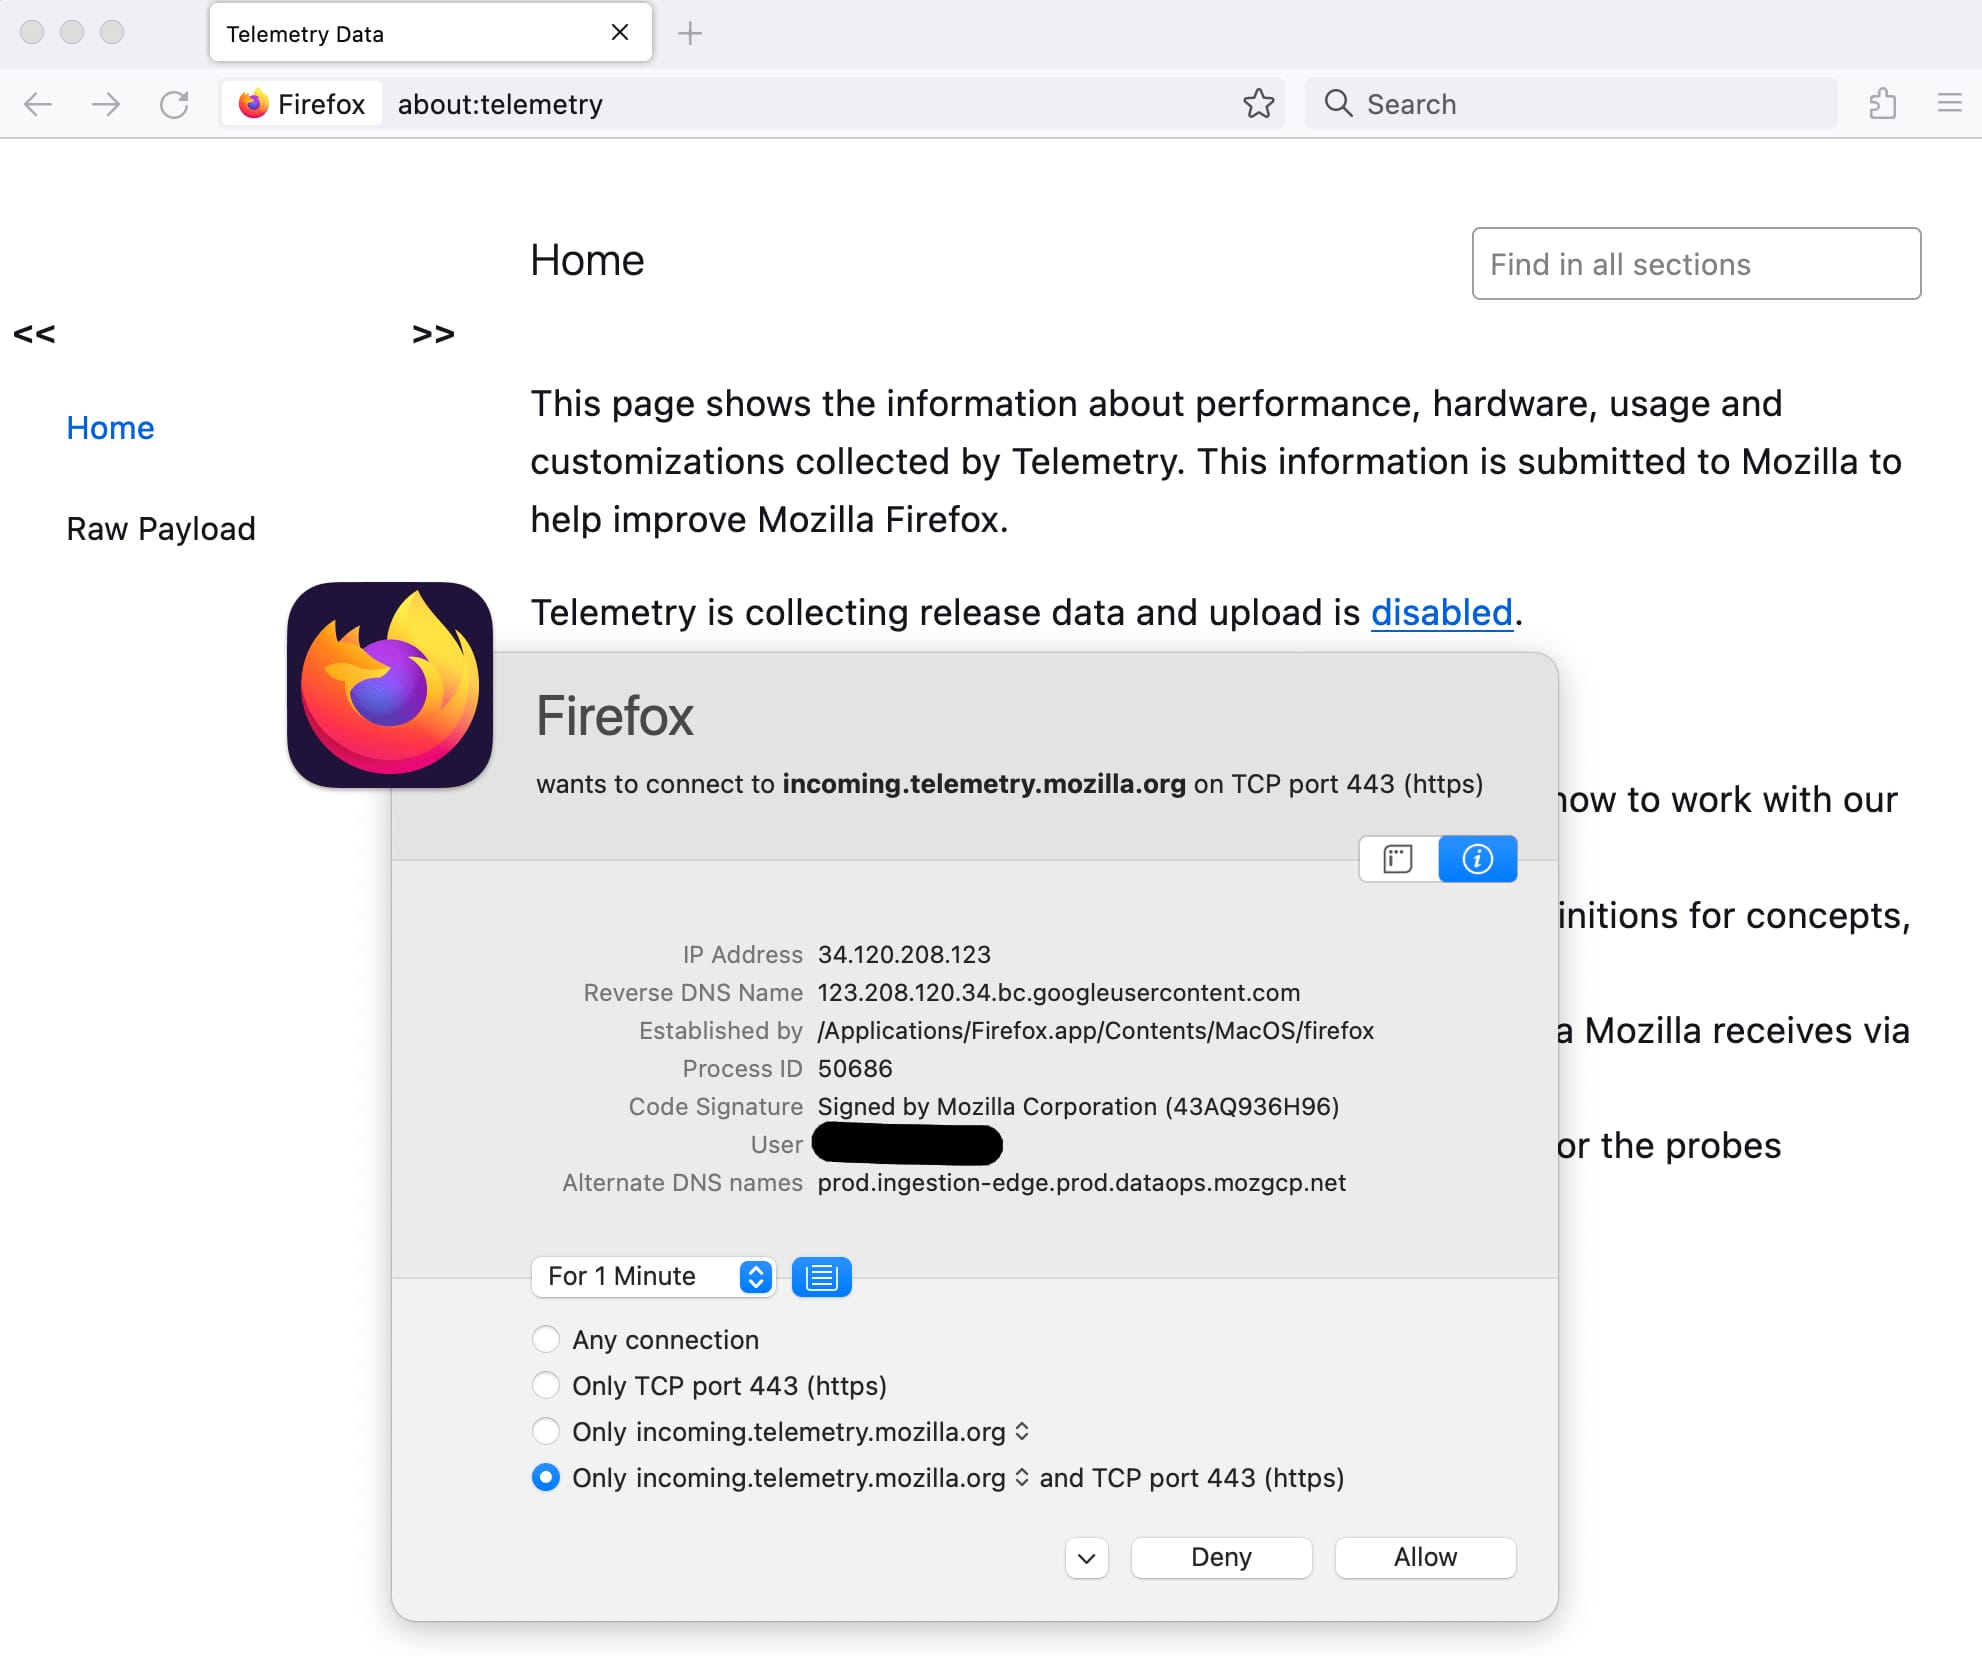Open the Firefox hamburger menu
This screenshot has width=1982, height=1656.
point(1949,103)
